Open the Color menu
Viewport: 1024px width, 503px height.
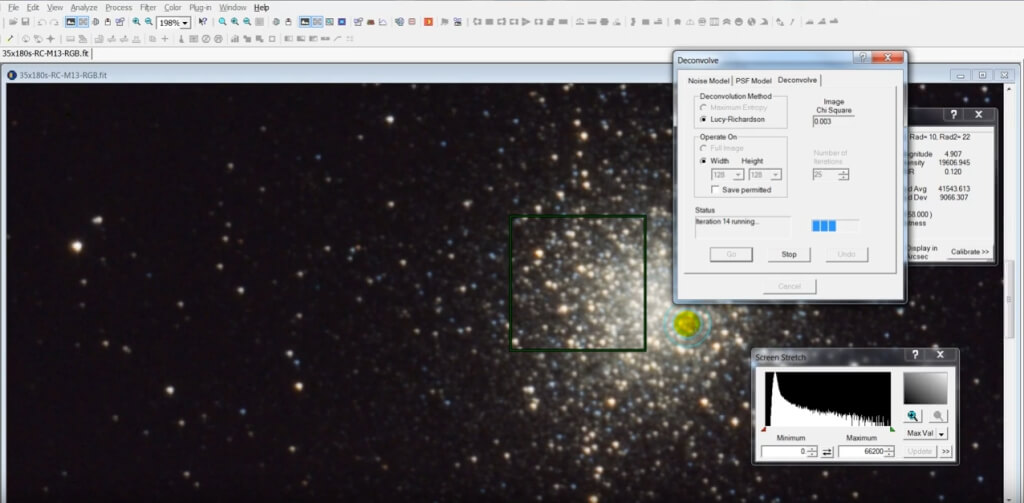coord(172,8)
